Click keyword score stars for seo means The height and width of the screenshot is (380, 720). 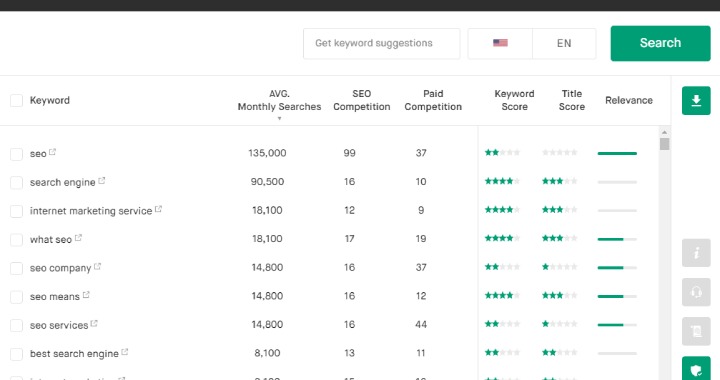pos(502,296)
